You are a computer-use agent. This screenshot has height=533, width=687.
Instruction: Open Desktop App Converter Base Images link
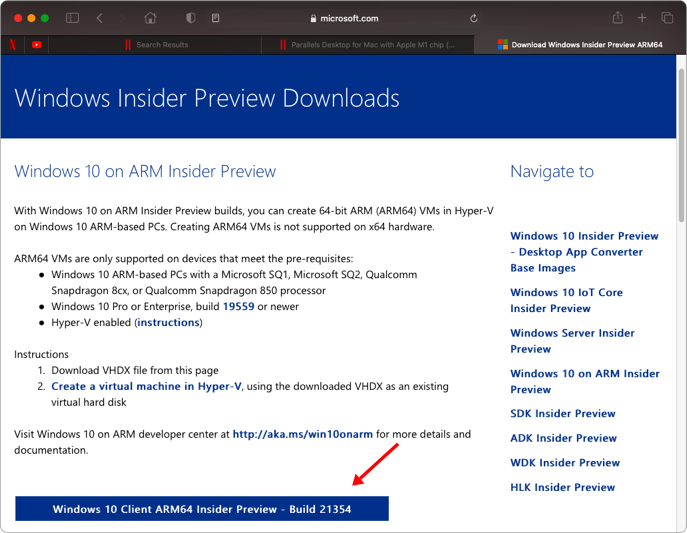point(584,252)
